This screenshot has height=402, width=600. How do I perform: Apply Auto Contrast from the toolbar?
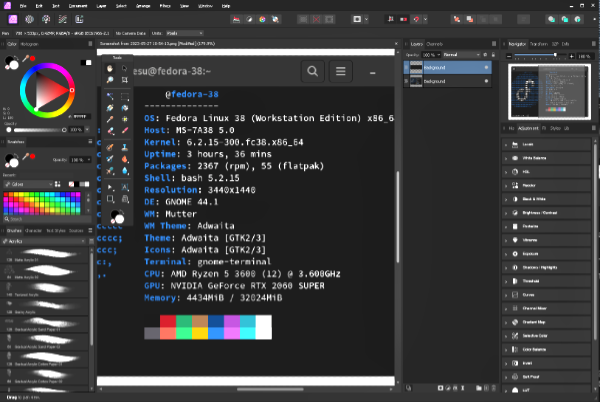(x=249, y=19)
